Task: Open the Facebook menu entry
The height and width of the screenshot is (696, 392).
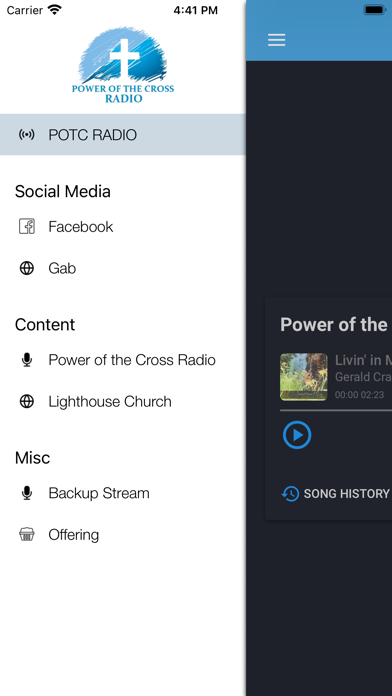Action: (123, 226)
